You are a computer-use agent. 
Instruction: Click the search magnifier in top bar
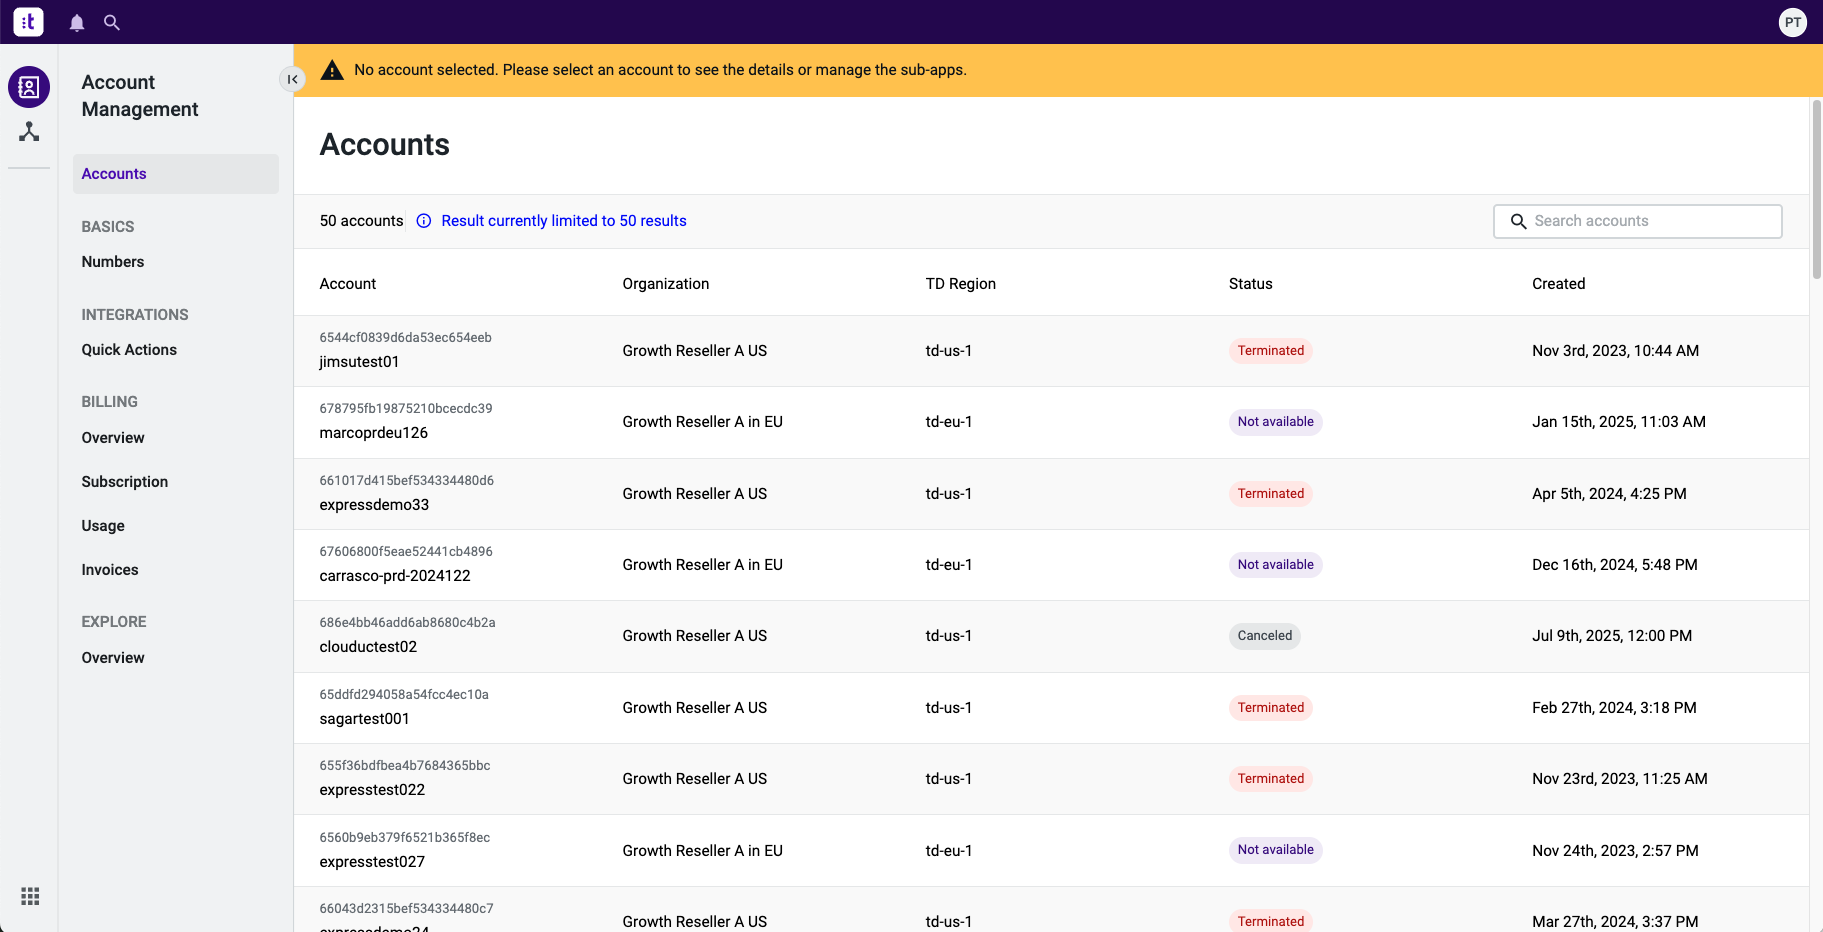112,22
